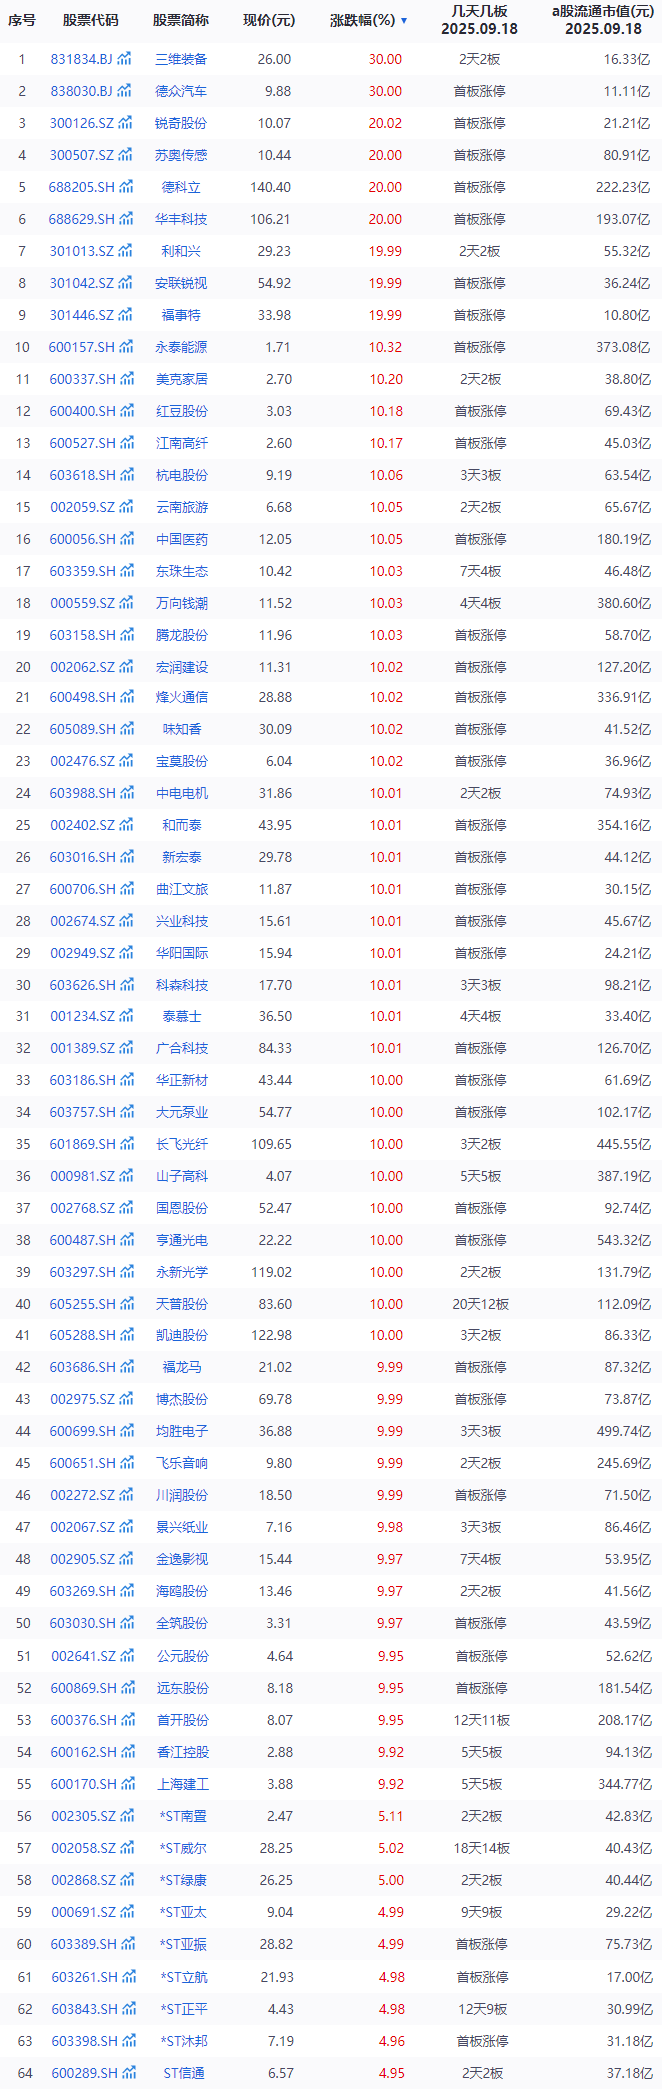This screenshot has height=2090, width=662.
Task: Open stock name link 万向钱潮
Action: coord(182,603)
